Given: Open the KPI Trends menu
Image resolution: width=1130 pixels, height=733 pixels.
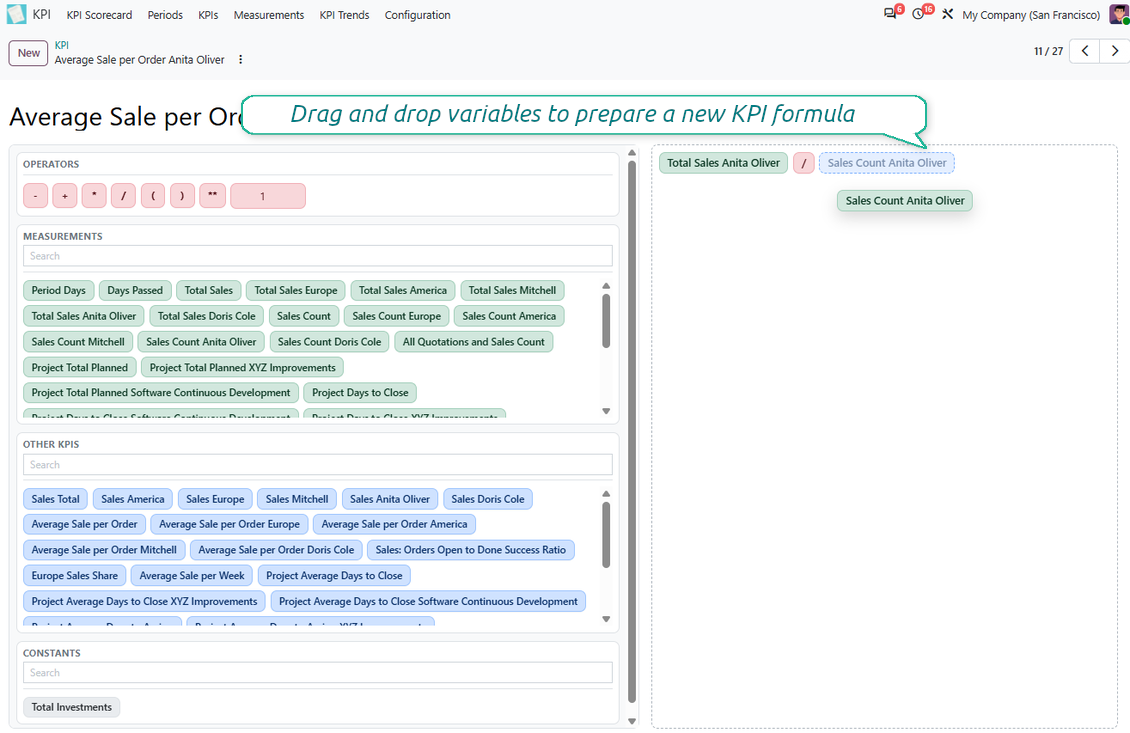Looking at the screenshot, I should 344,15.
